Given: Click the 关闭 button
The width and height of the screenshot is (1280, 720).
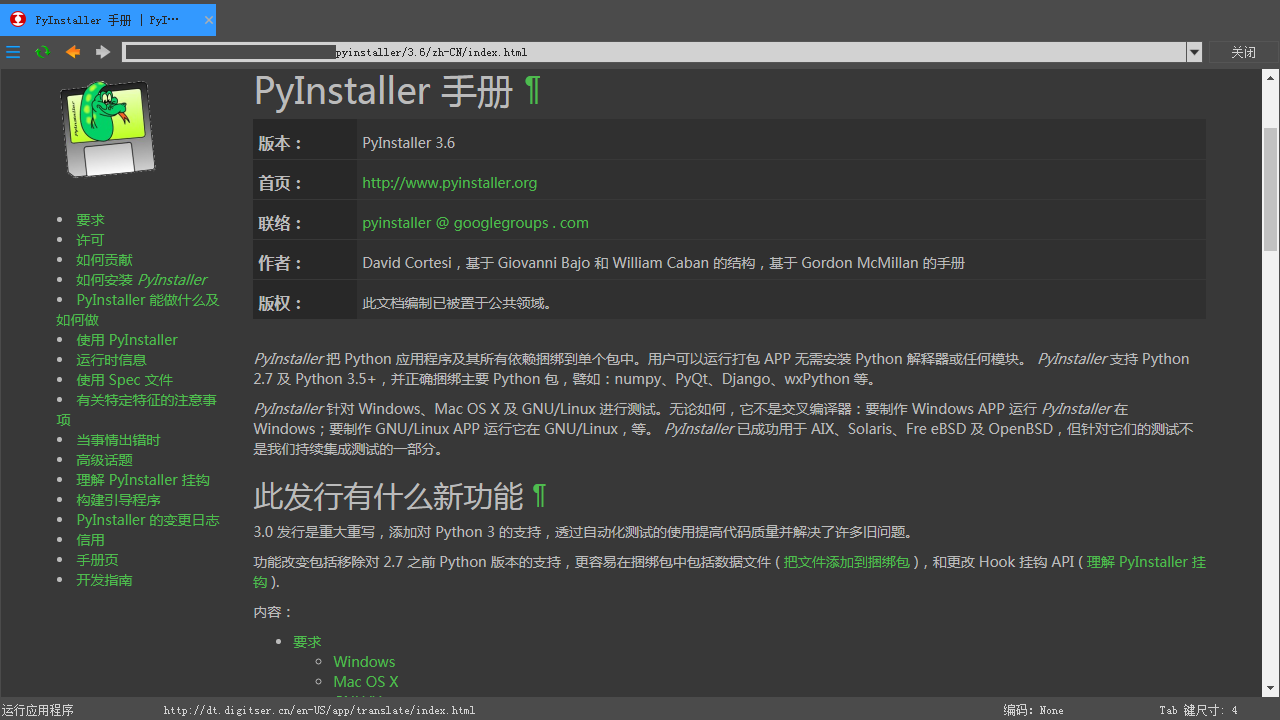Looking at the screenshot, I should point(1243,52).
